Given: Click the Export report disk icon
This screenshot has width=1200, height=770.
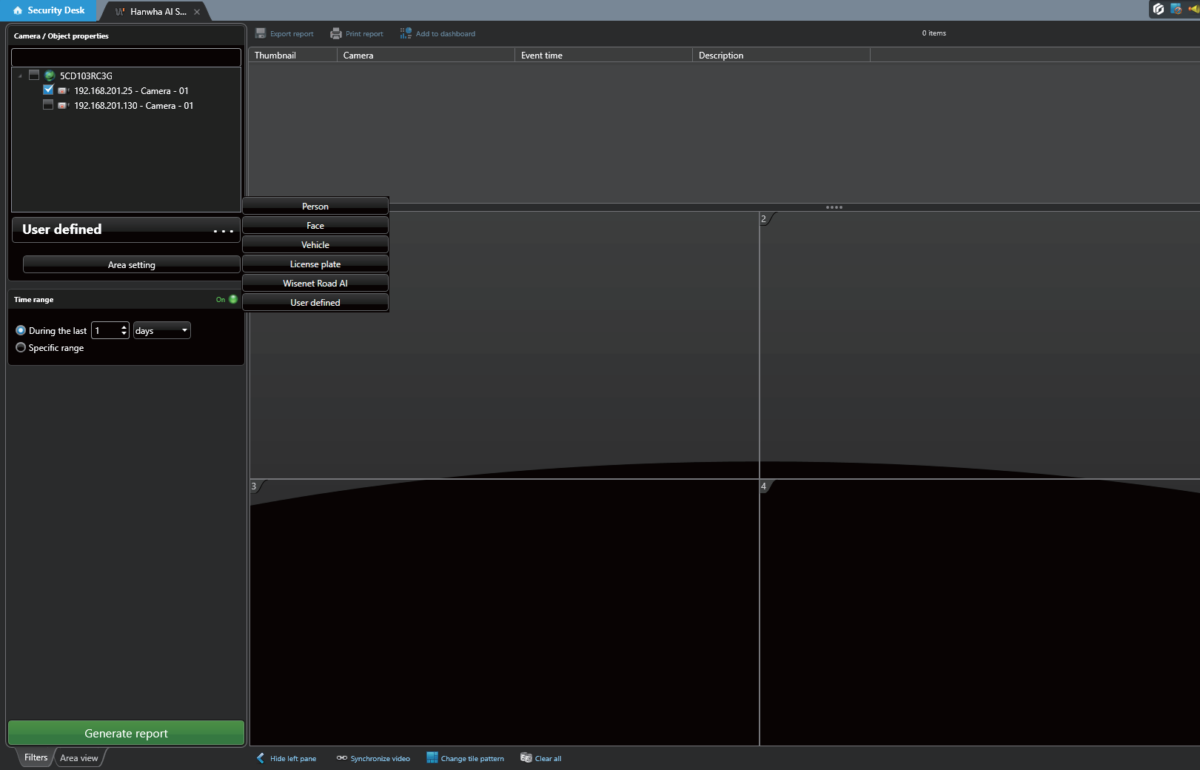Looking at the screenshot, I should pyautogui.click(x=260, y=33).
